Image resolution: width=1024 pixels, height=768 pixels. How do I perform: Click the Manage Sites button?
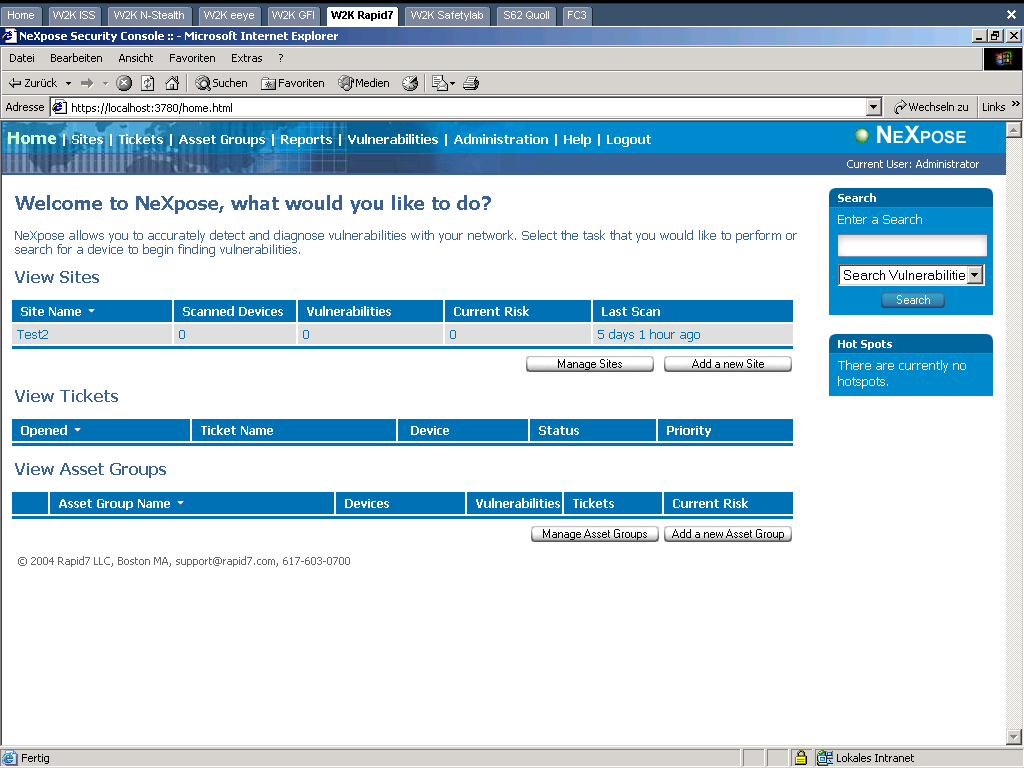coord(590,364)
